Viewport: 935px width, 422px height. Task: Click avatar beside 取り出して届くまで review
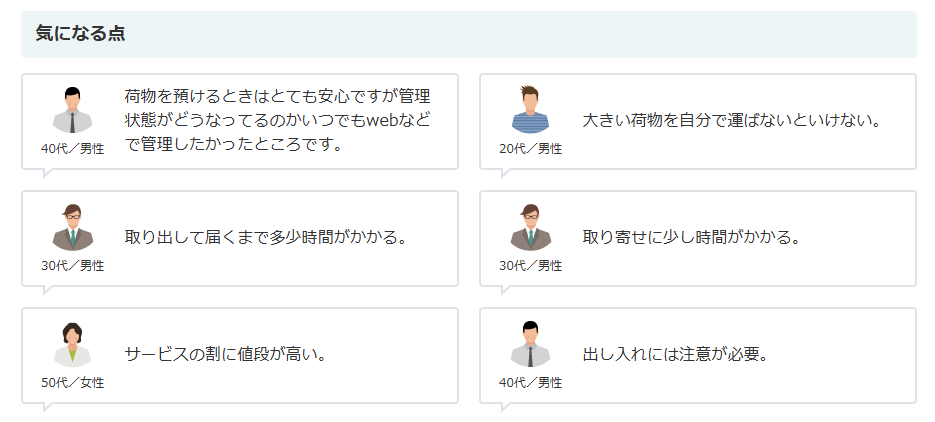(72, 227)
